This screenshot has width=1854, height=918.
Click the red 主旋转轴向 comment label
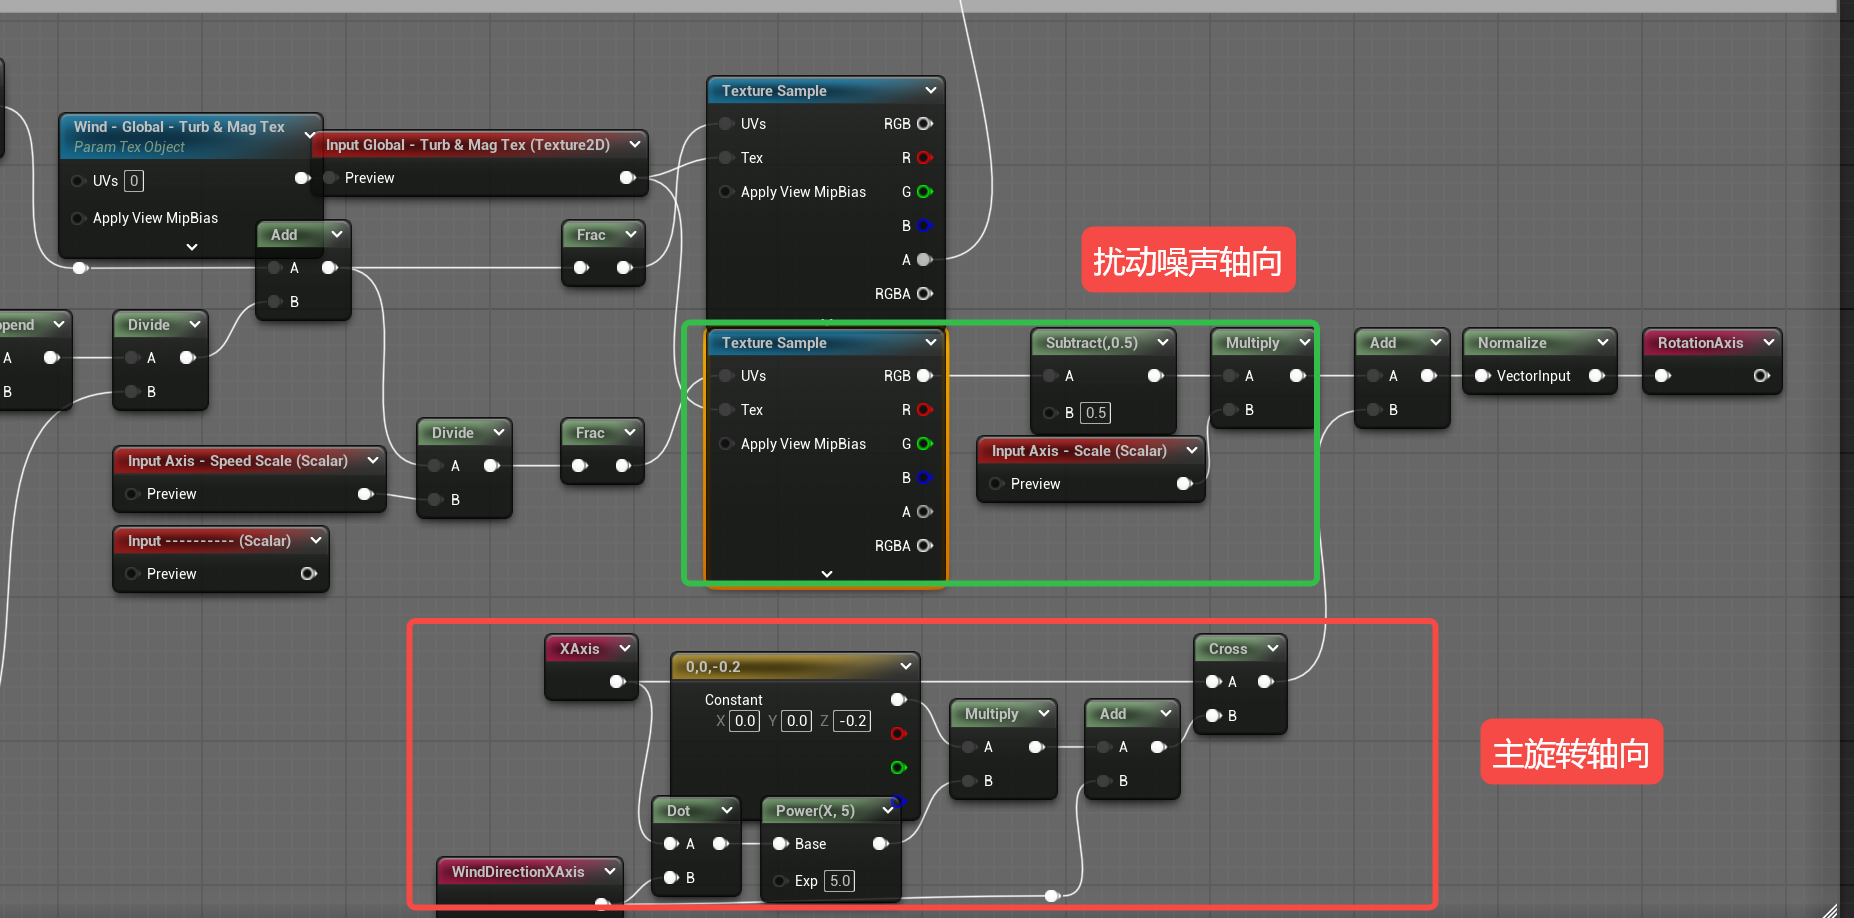pyautogui.click(x=1571, y=753)
